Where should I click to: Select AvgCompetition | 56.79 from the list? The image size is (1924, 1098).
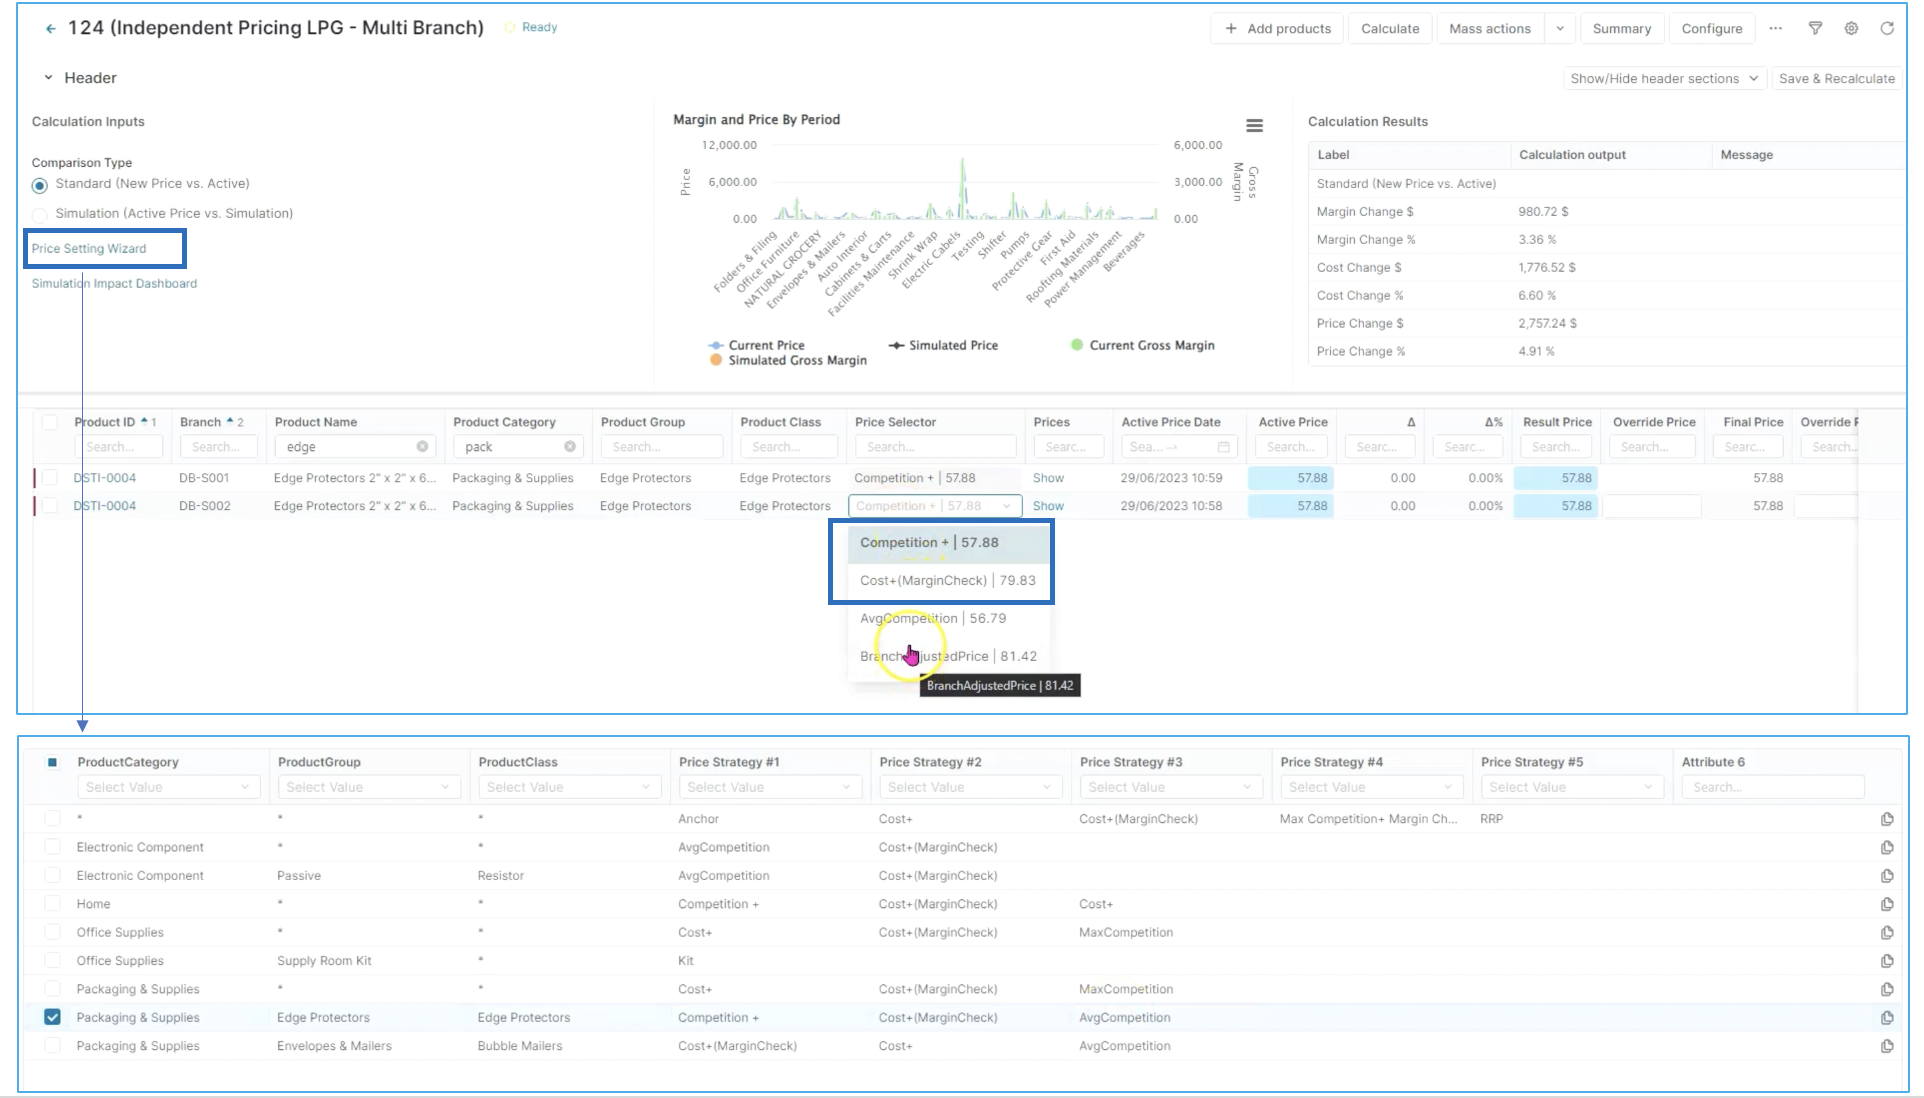(932, 618)
